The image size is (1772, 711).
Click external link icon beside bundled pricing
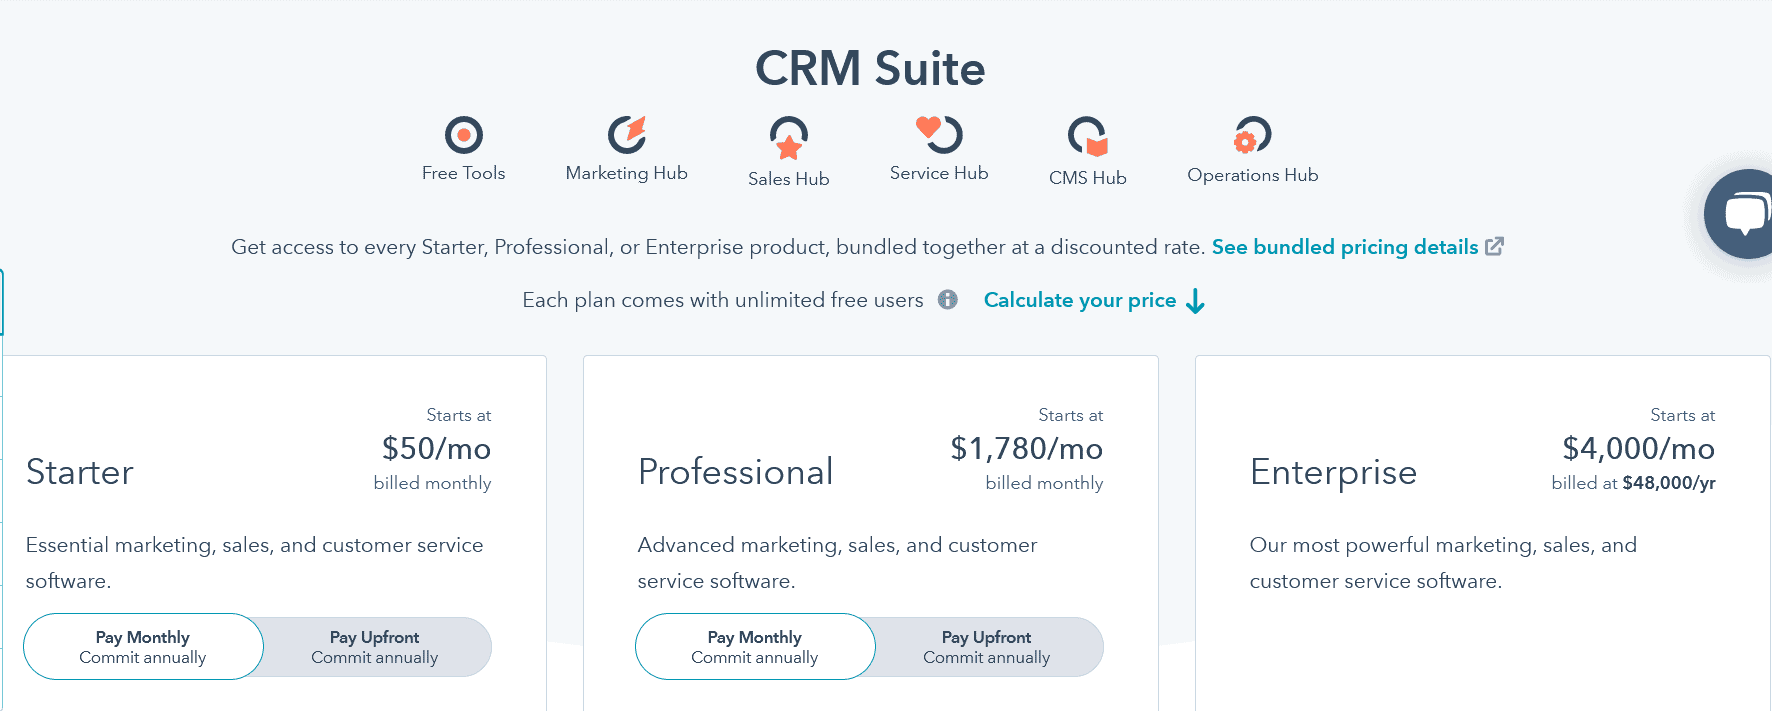[1494, 246]
